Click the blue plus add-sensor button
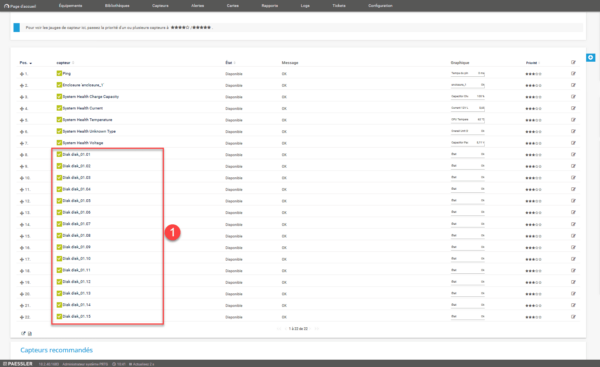600x367 pixels. click(590, 57)
